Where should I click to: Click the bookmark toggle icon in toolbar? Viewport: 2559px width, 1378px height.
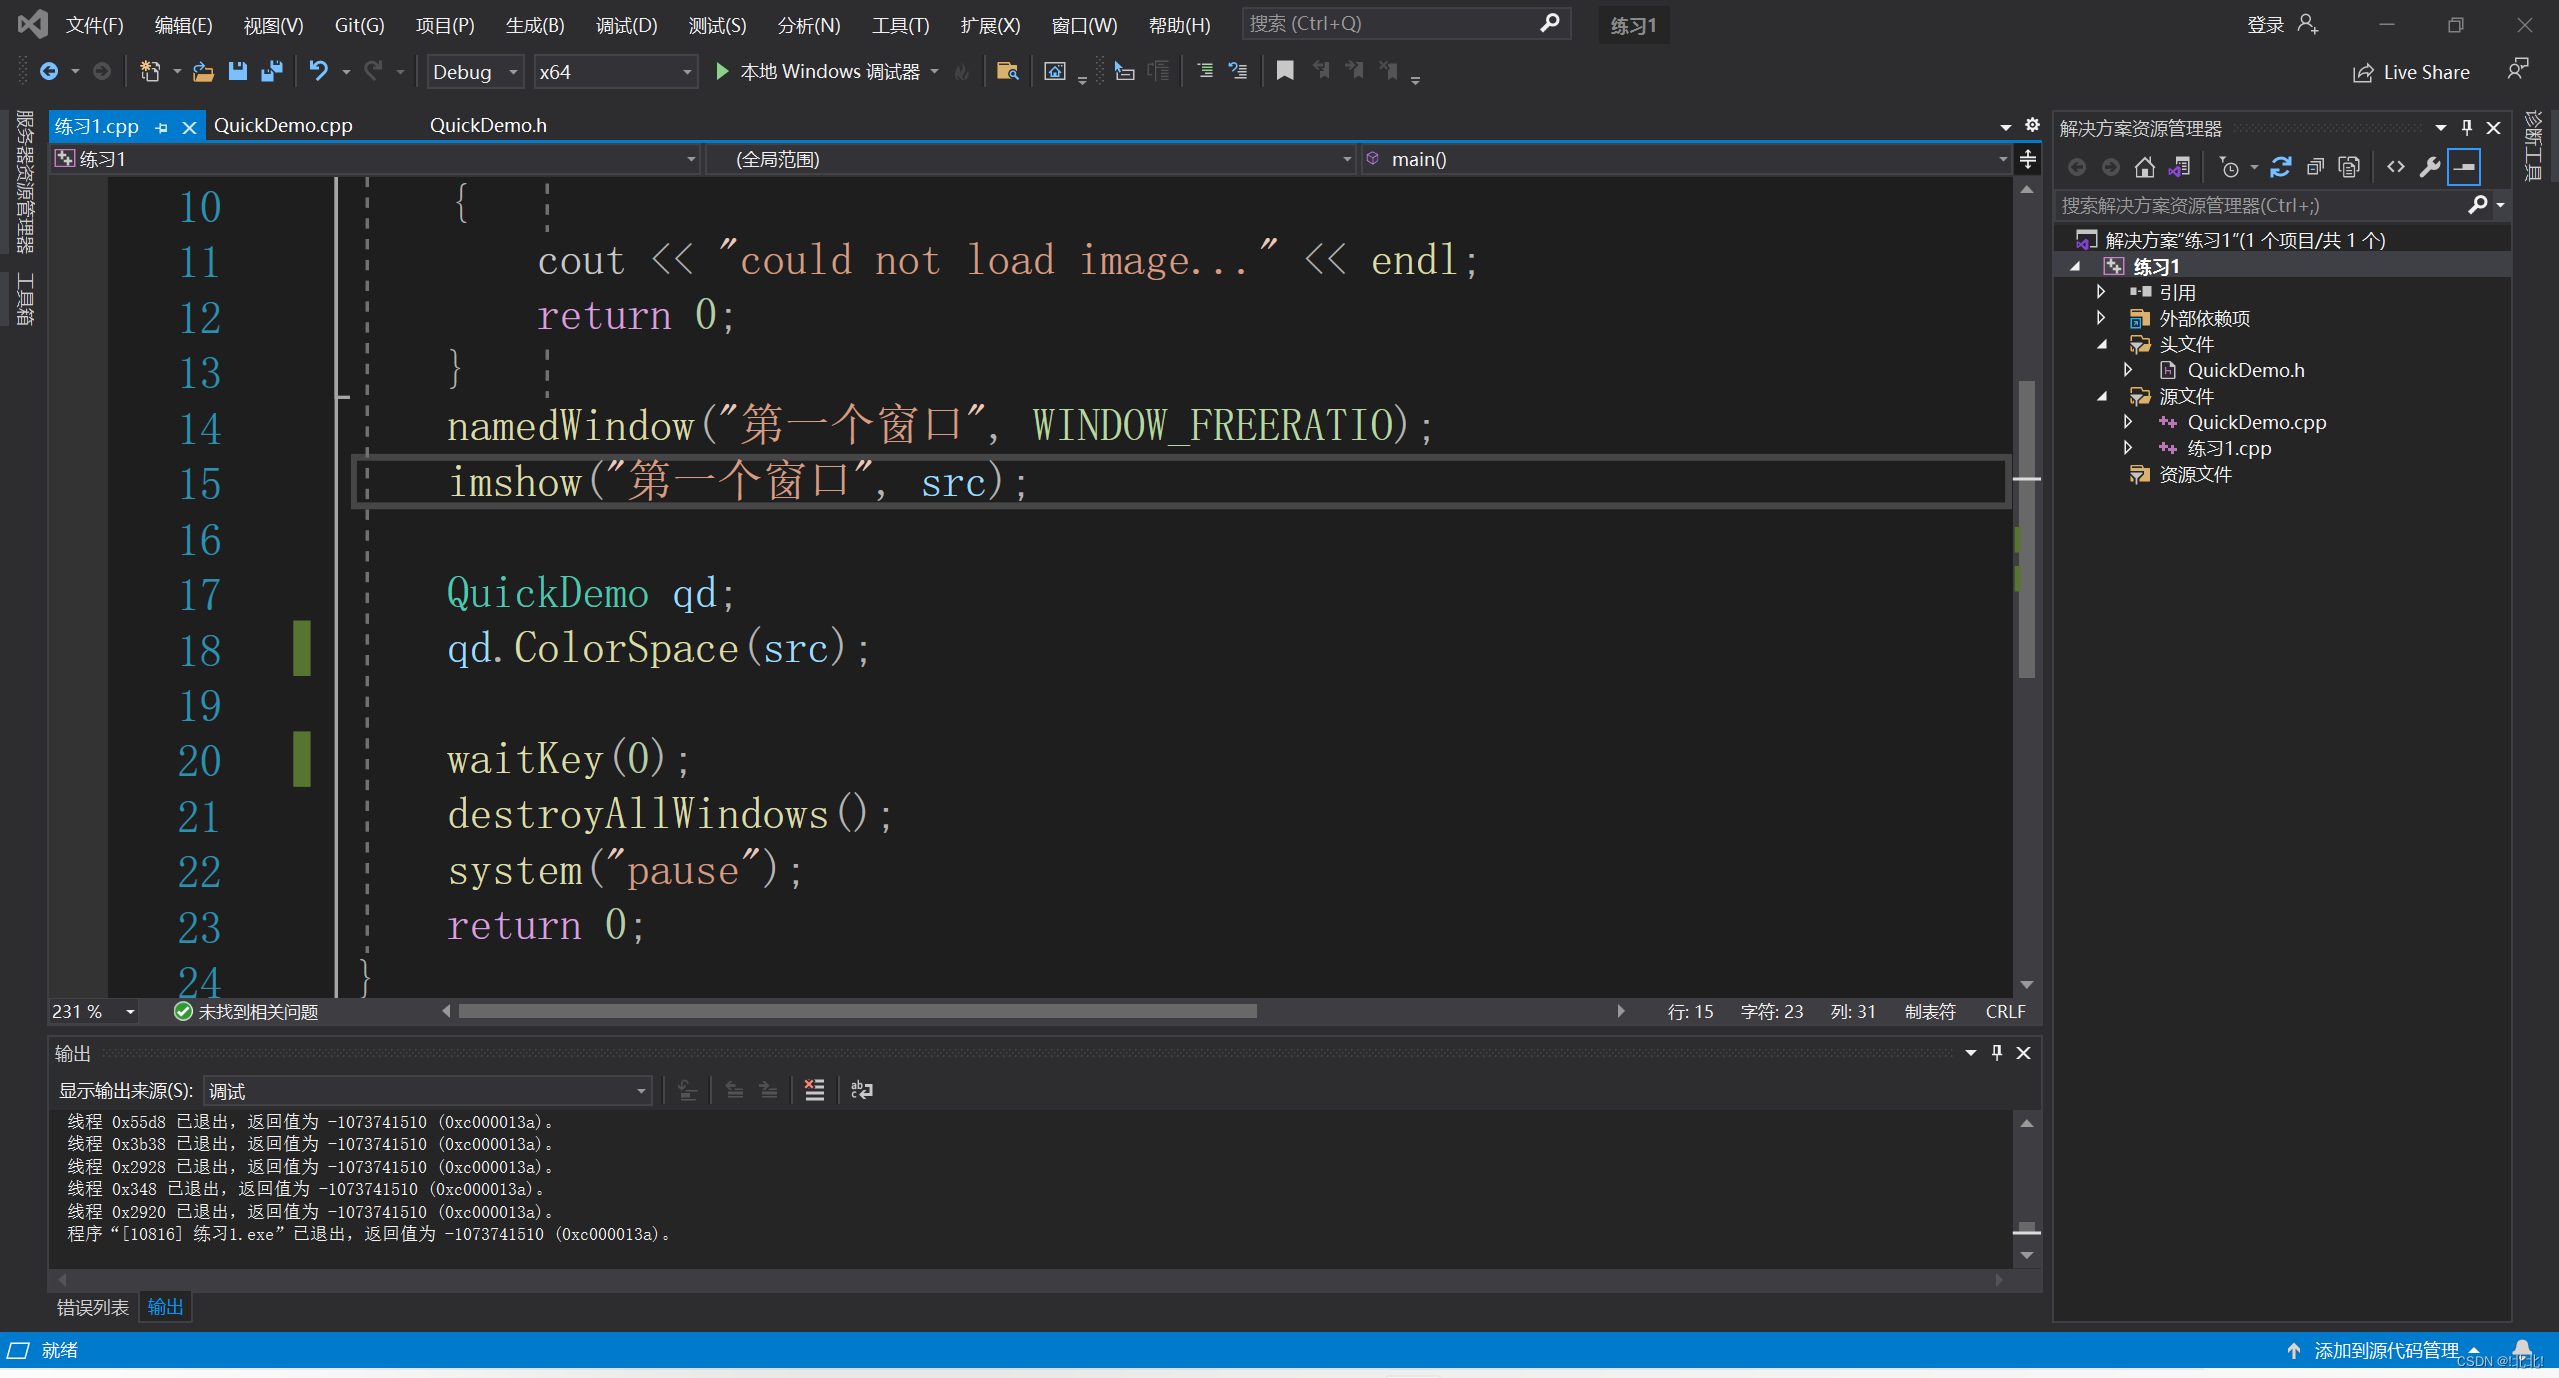point(1285,71)
